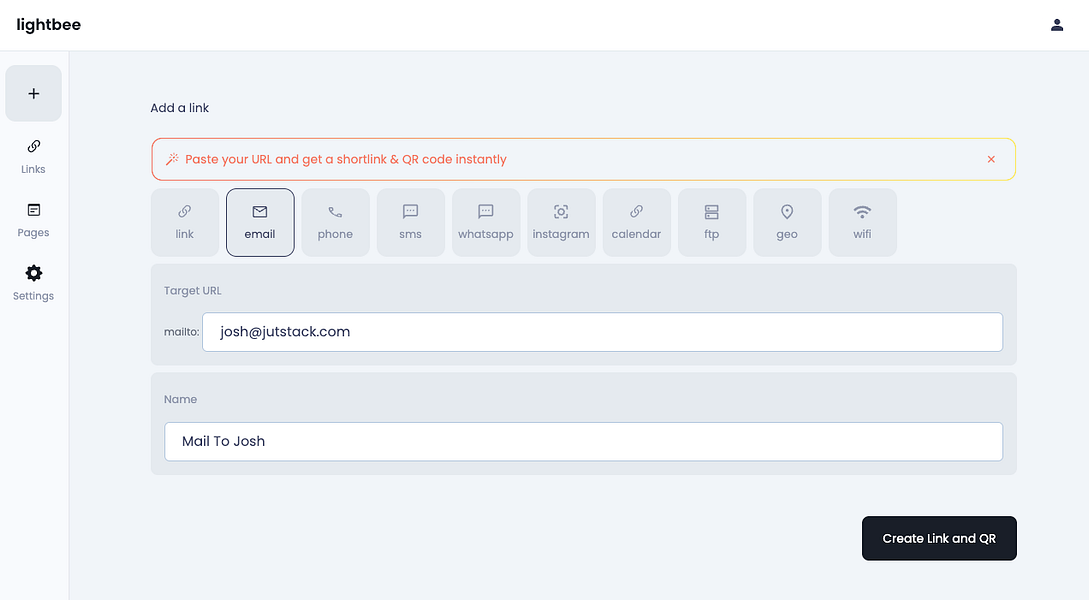The image size is (1089, 600).
Task: Select the sms link type option
Action: [x=410, y=221]
